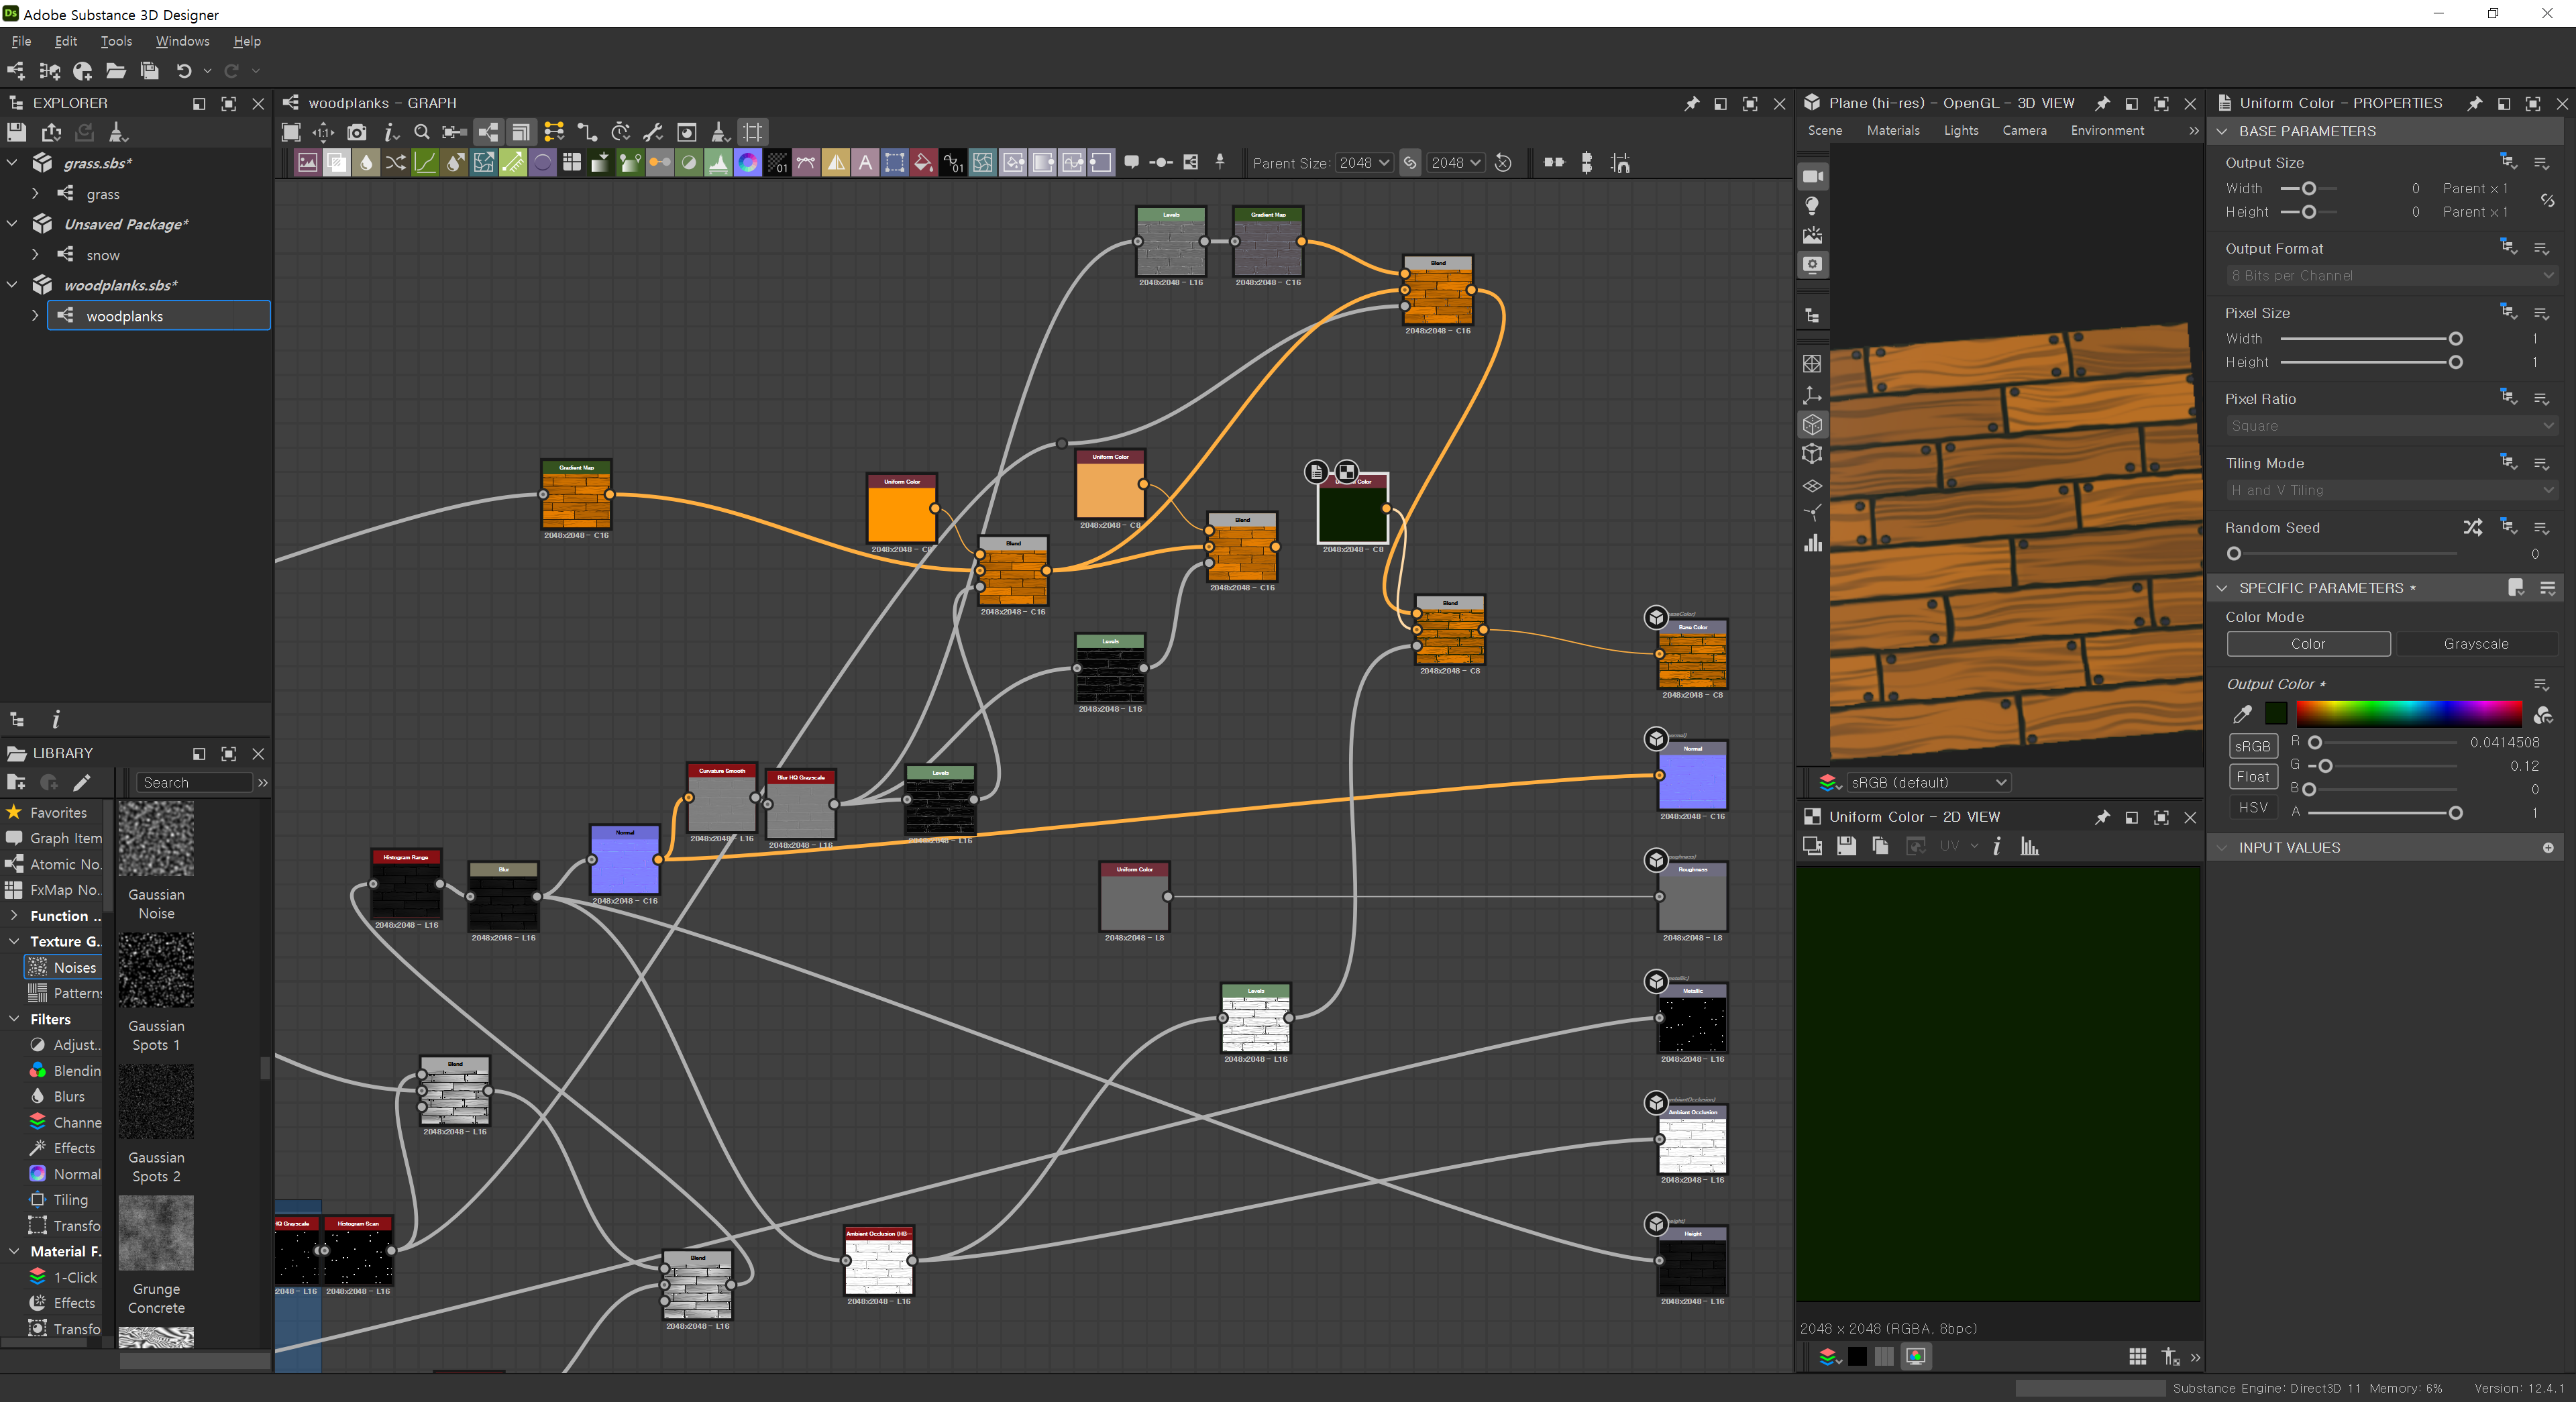Collapse the BASE PARAMETERS section
This screenshot has height=1402, width=2576.
click(x=2222, y=131)
